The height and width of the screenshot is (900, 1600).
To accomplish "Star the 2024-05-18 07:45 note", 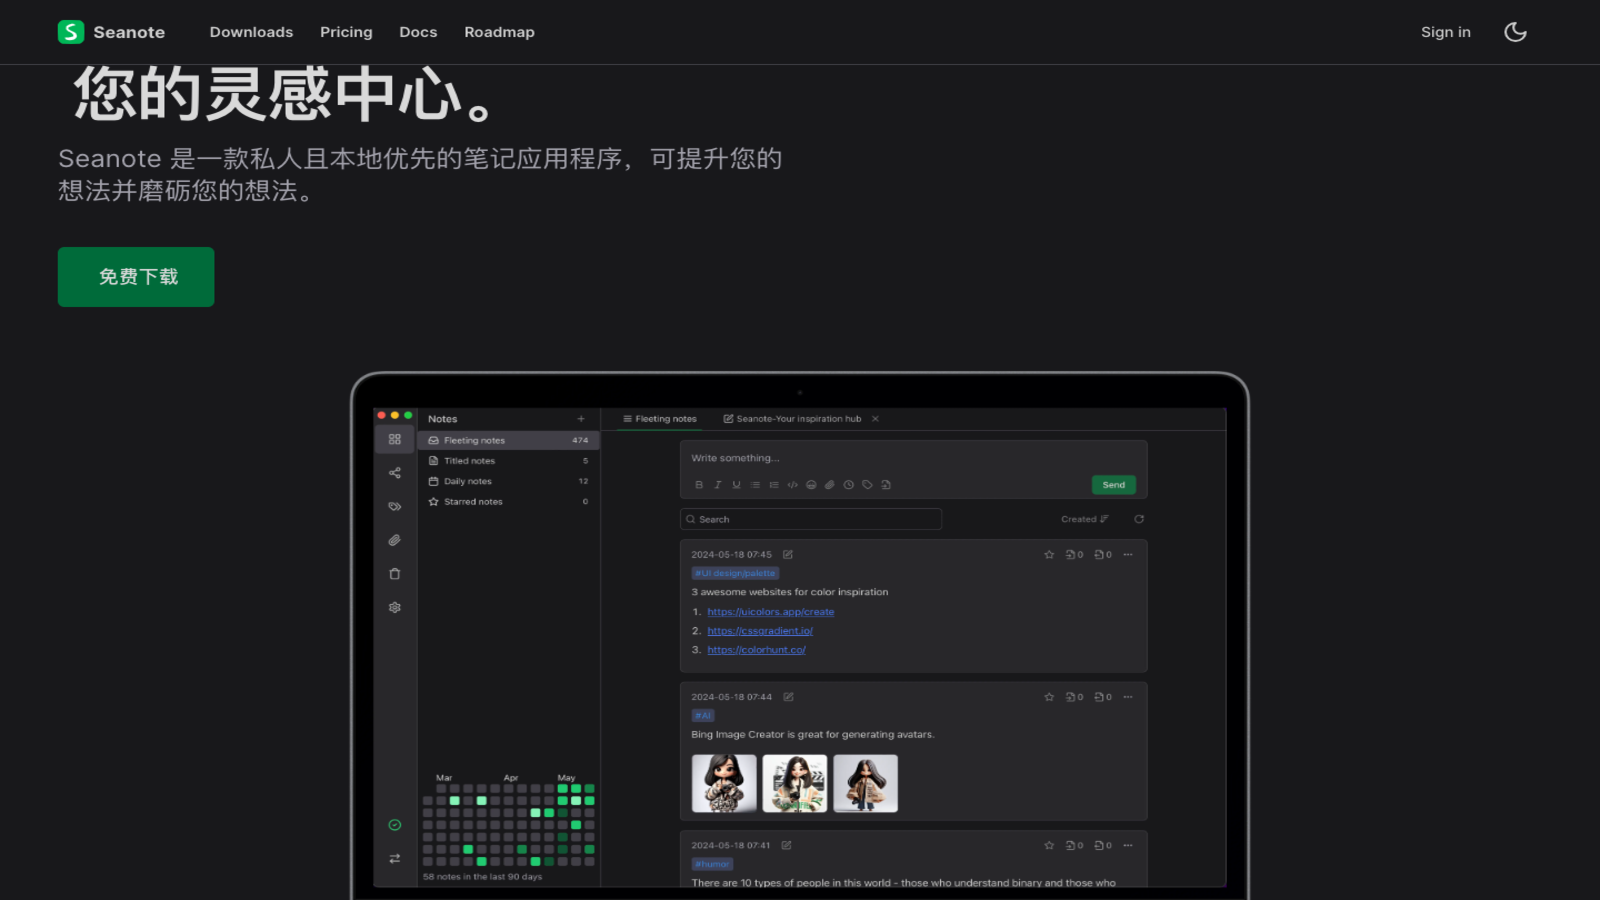I will tap(1049, 554).
